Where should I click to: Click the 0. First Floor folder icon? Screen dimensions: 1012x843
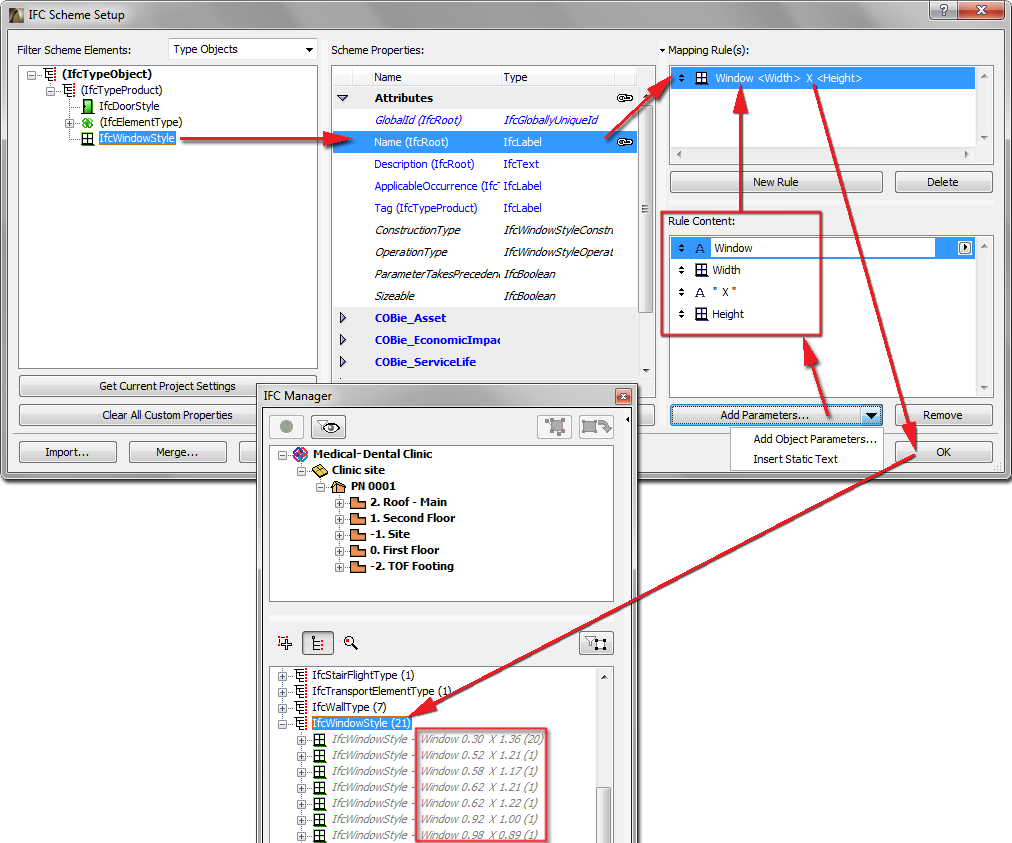[x=358, y=551]
